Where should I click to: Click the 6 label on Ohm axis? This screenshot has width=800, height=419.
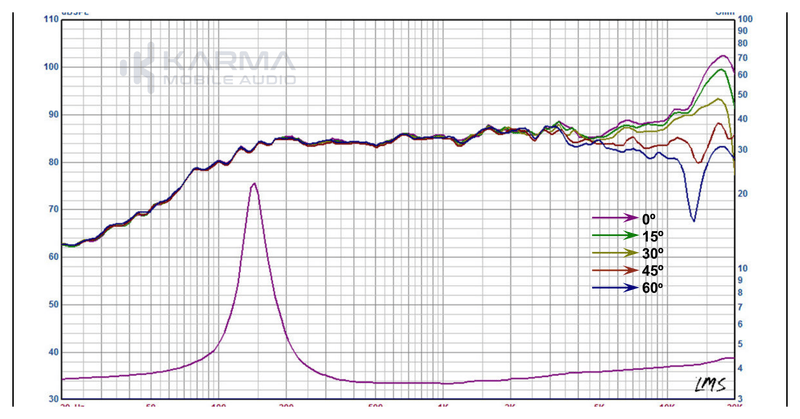click(740, 324)
